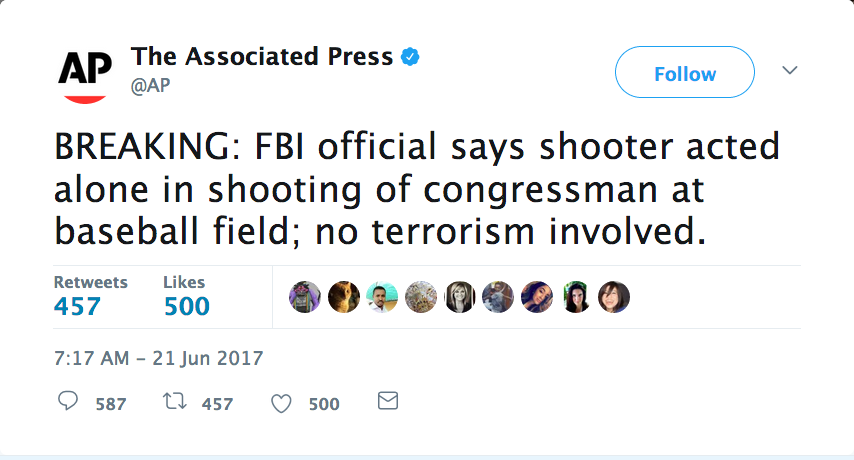Screen dimensions: 854x460
Task: Click the blue verified badge
Action: 410,57
